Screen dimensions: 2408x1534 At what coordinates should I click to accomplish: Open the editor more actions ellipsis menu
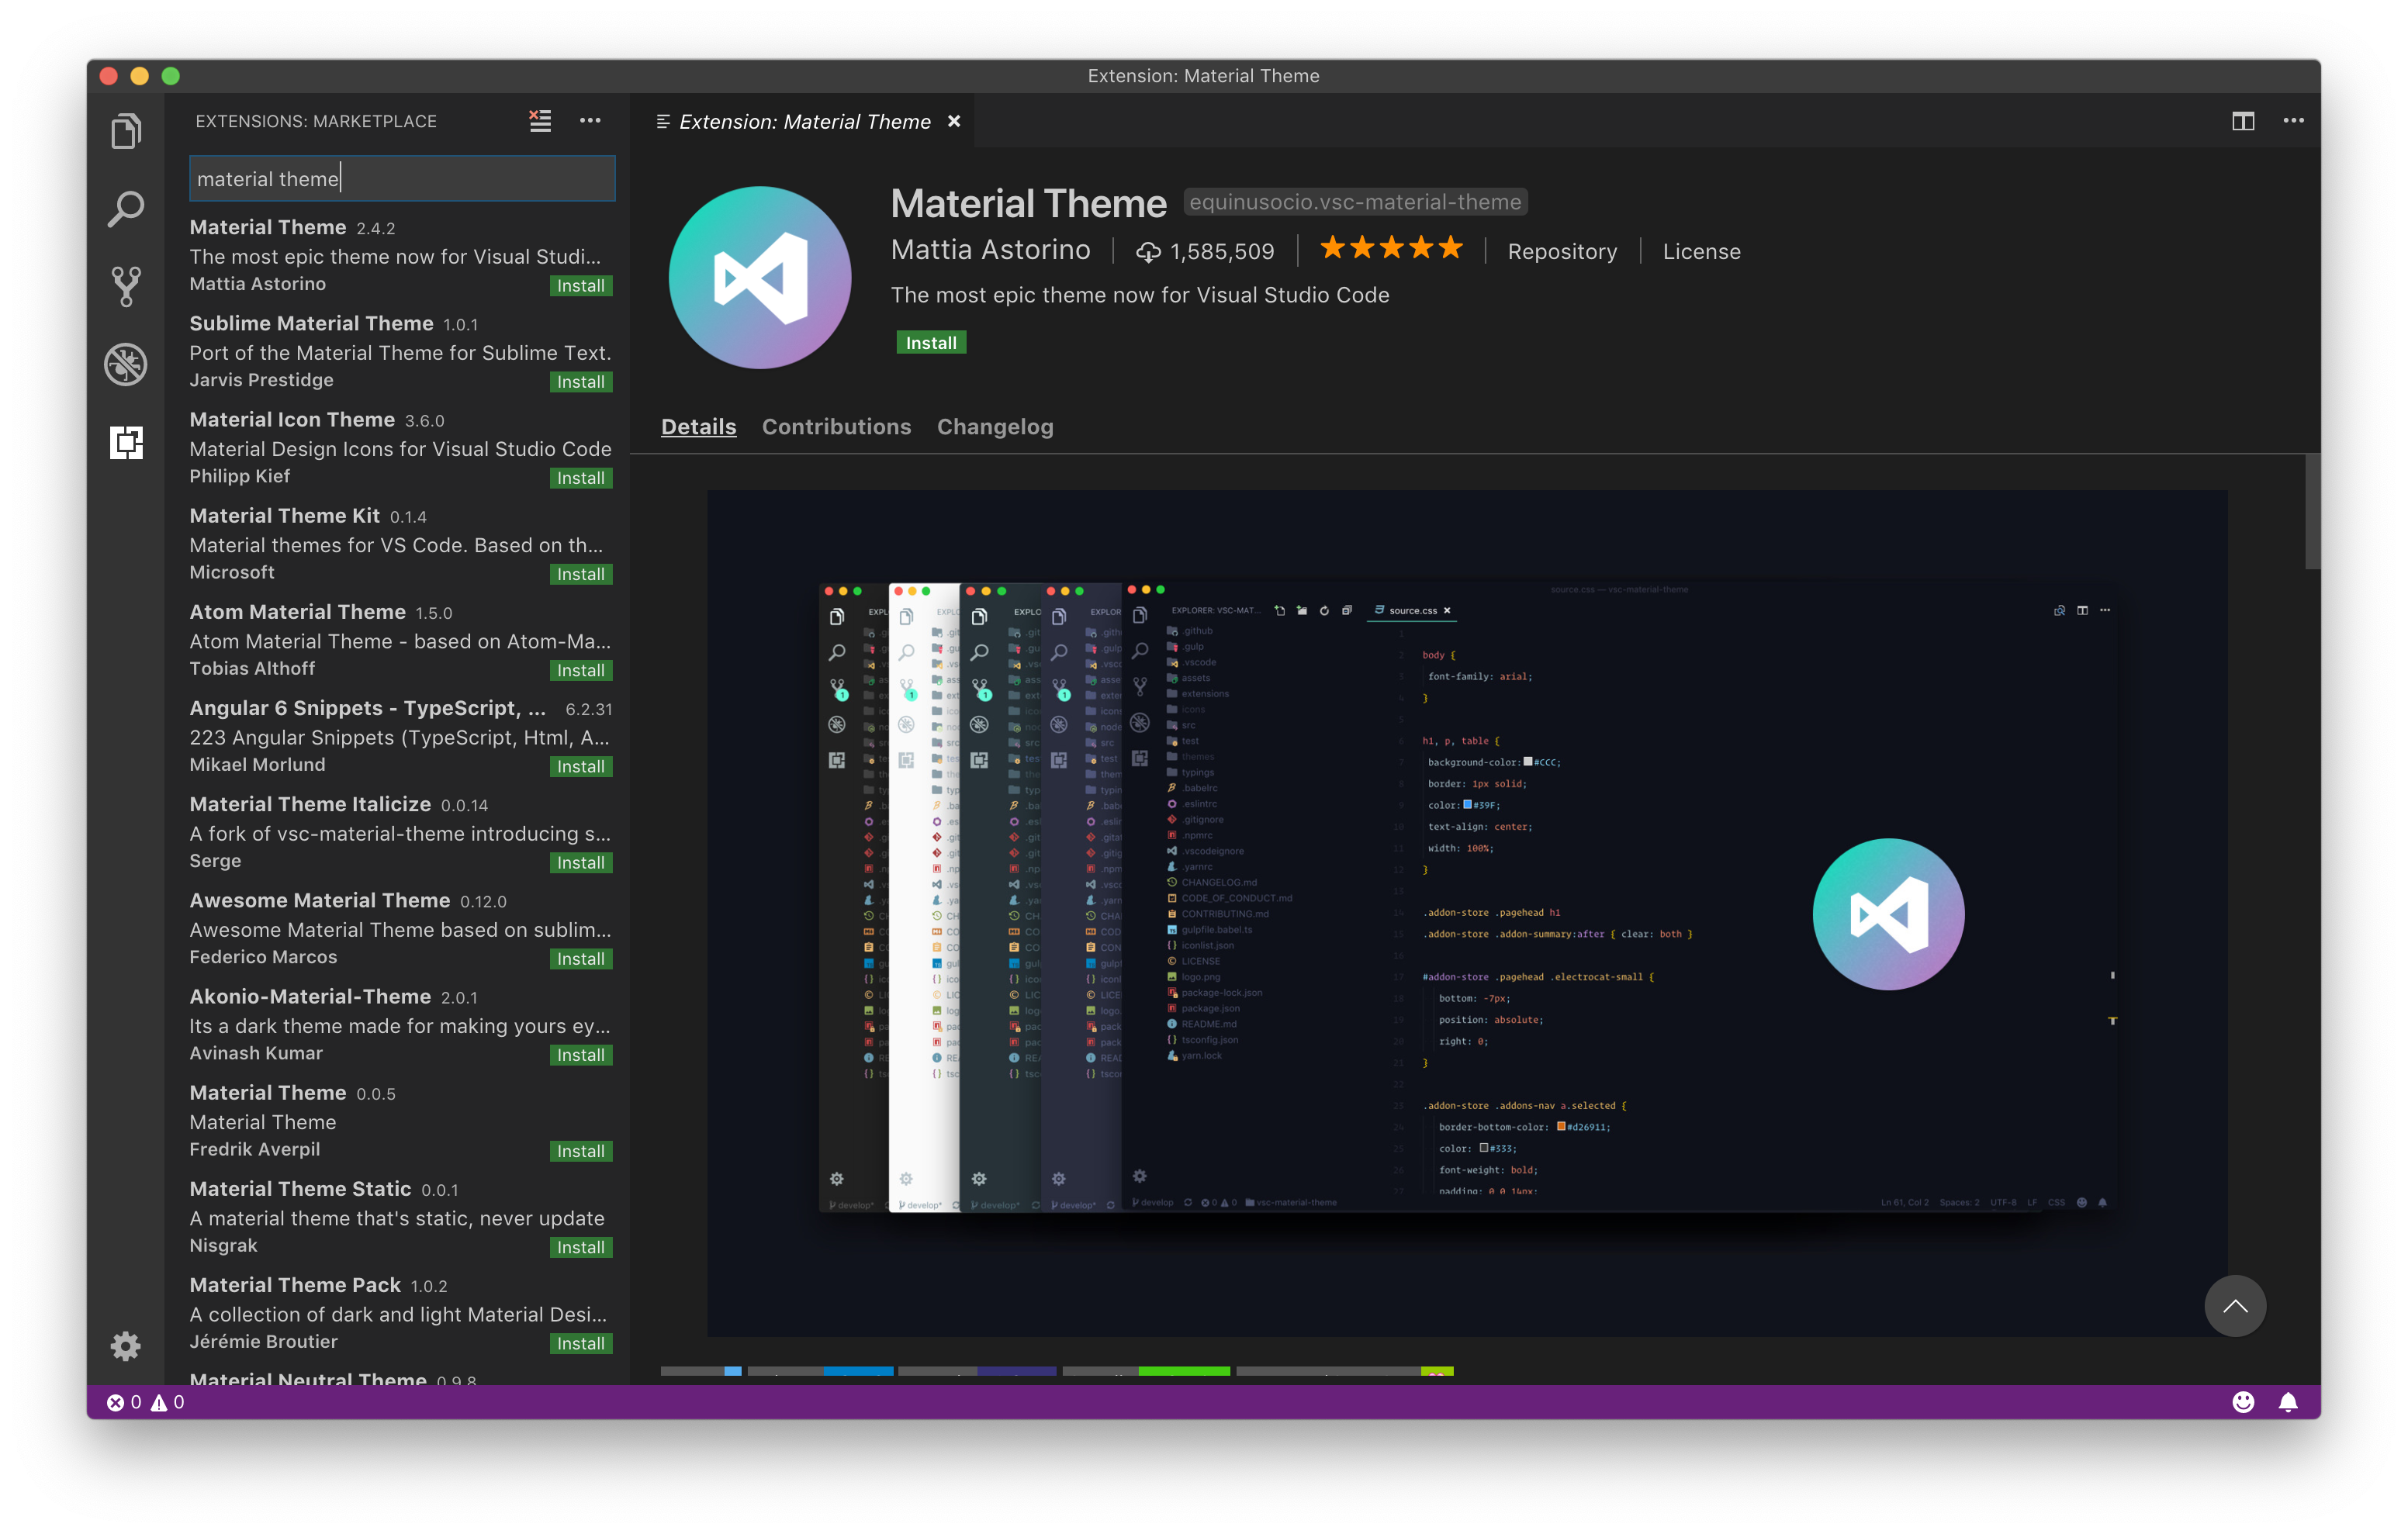click(2293, 121)
